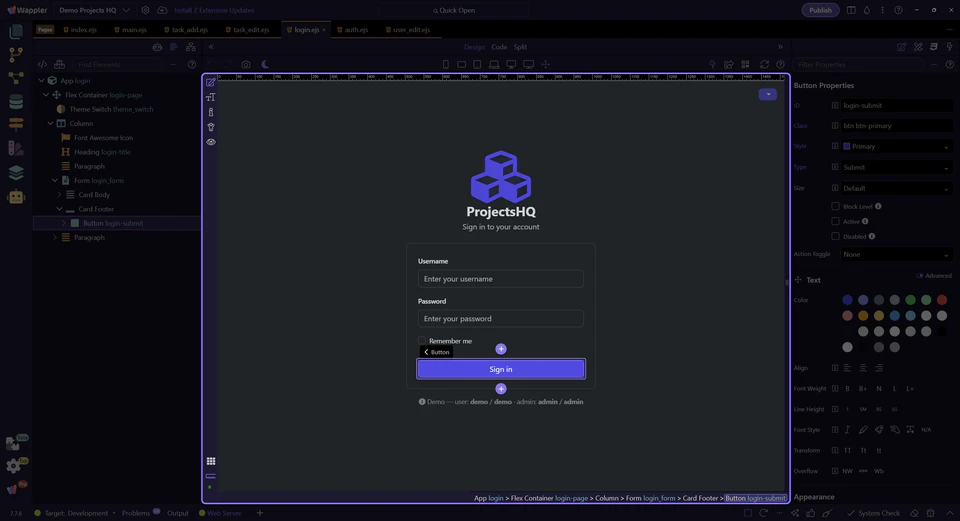Switch to the user_edit.ejs tab
Image resolution: width=960 pixels, height=521 pixels.
(408, 29)
